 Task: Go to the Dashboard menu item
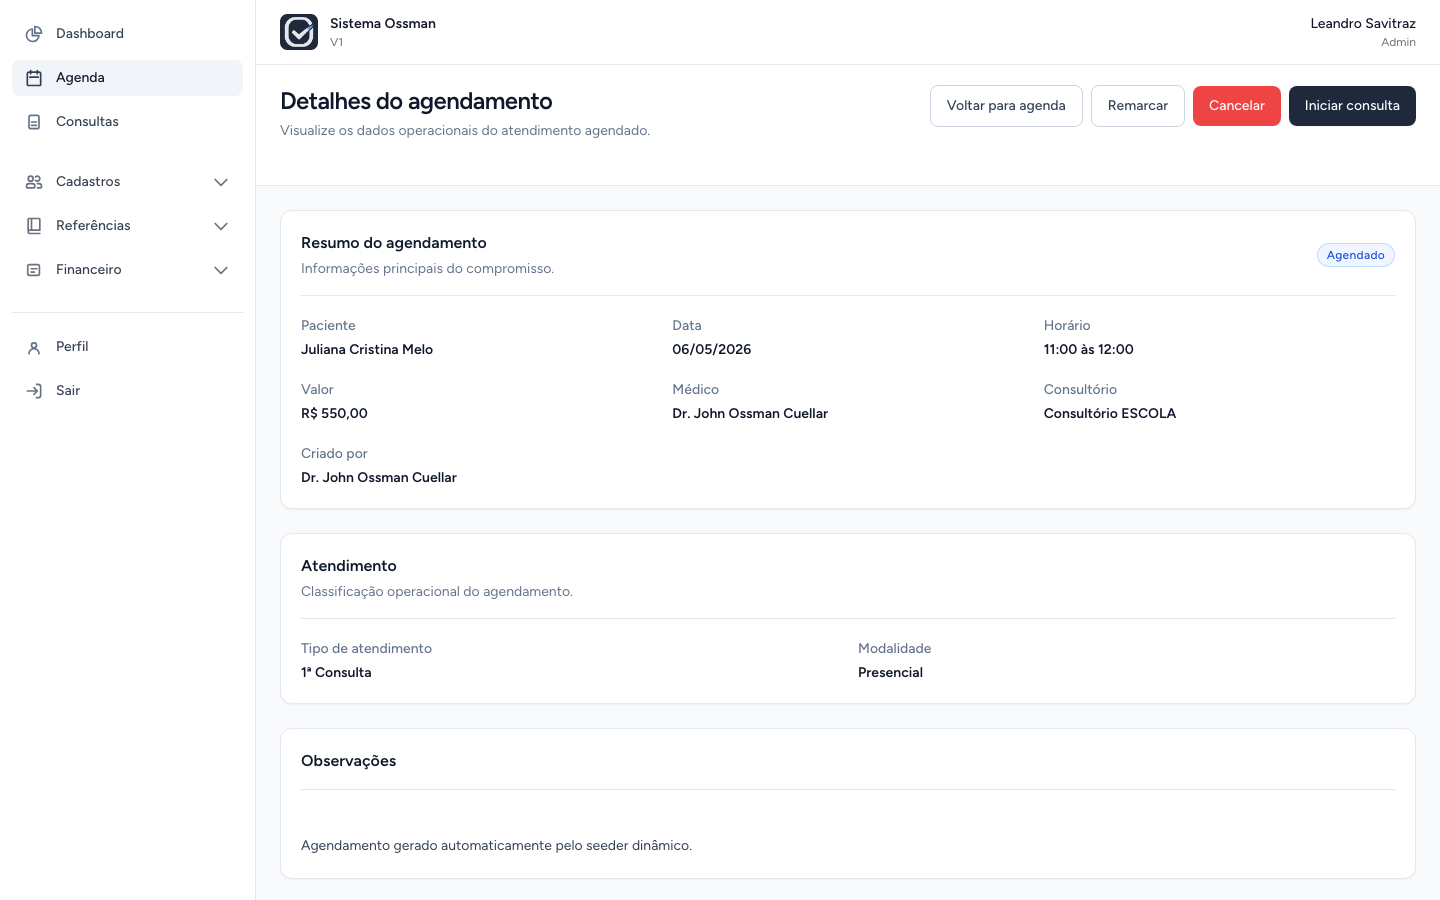127,34
